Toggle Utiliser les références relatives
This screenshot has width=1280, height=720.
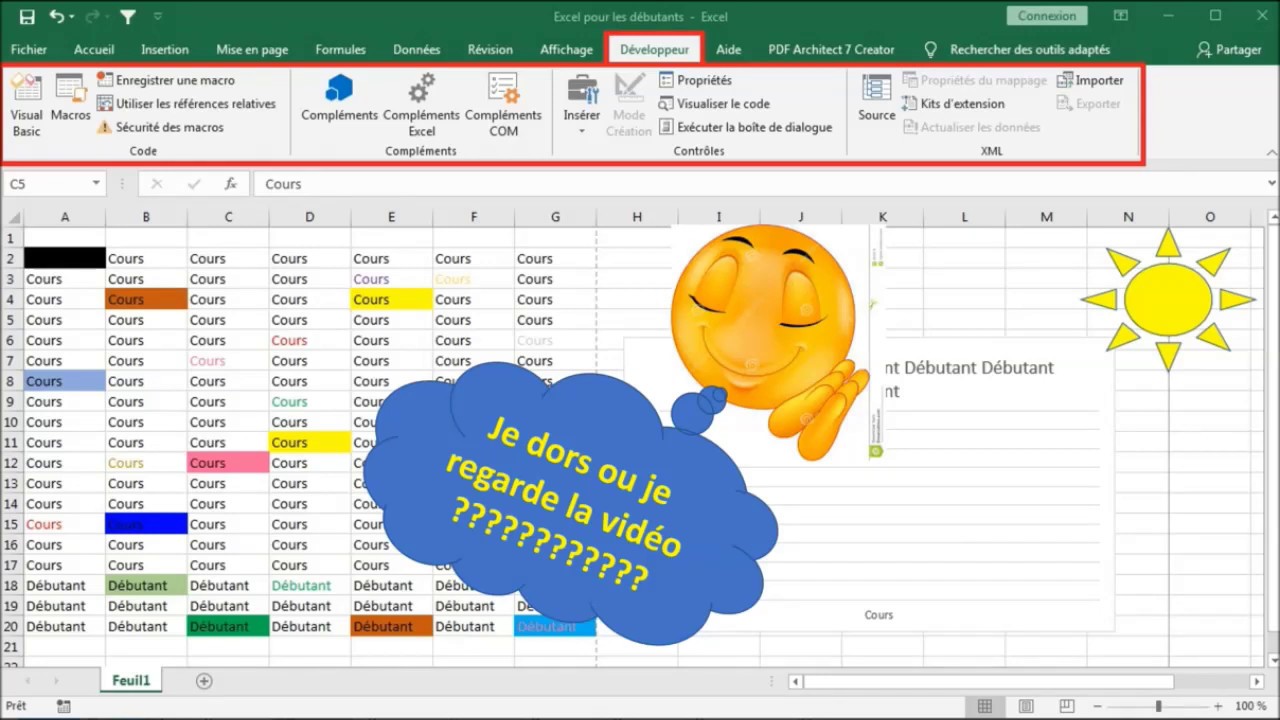click(x=187, y=104)
